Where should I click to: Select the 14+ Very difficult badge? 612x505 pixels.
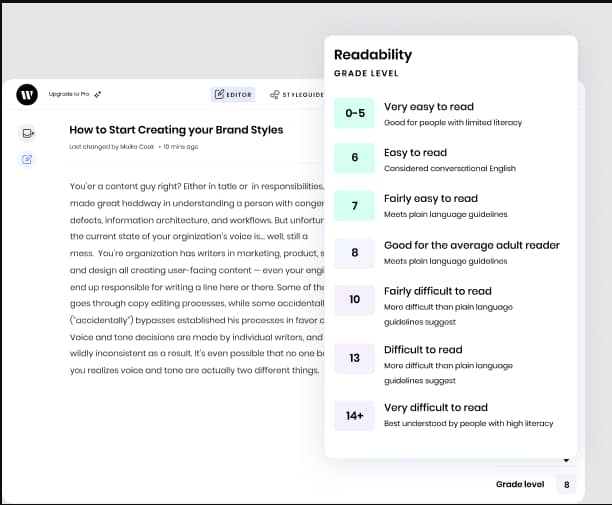354,415
